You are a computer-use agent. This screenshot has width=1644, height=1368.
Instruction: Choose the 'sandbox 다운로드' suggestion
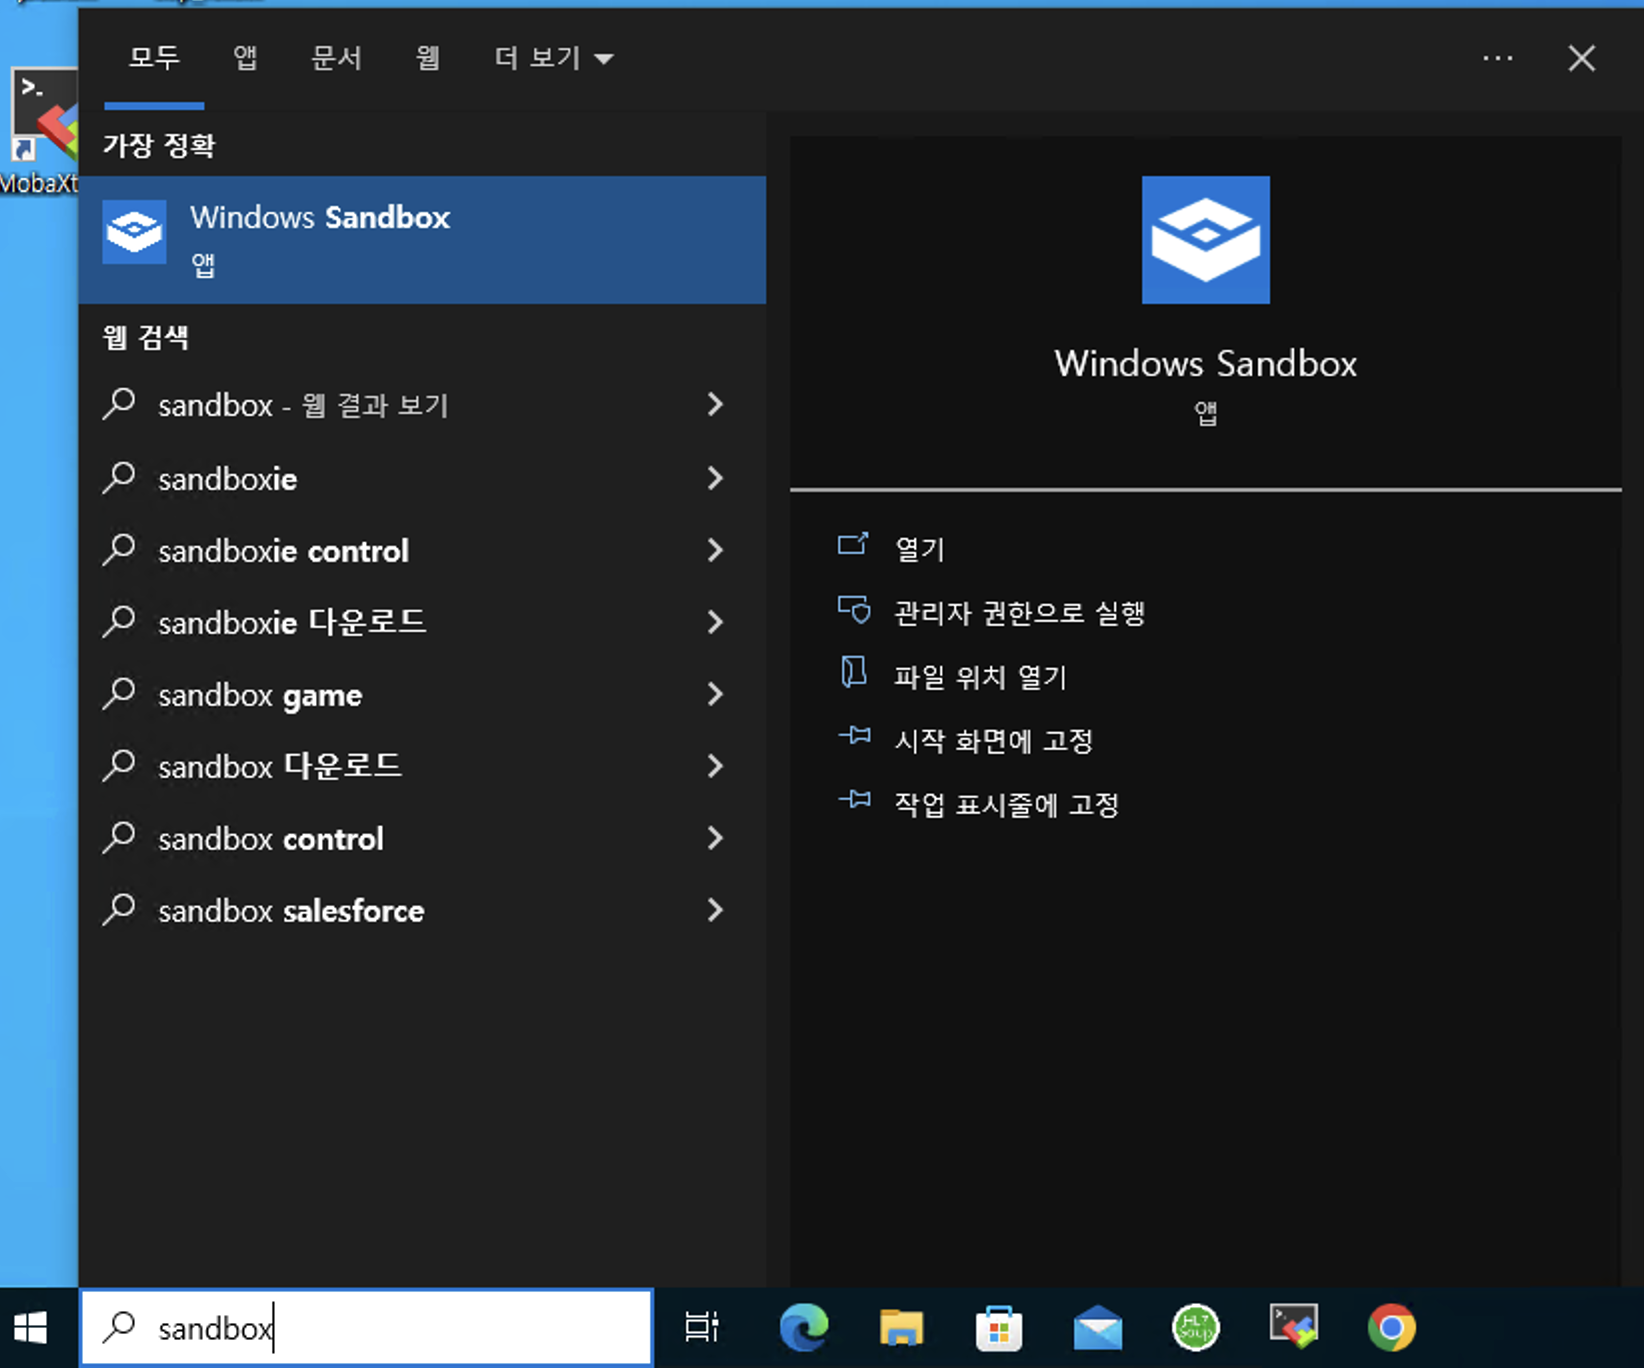coord(422,766)
